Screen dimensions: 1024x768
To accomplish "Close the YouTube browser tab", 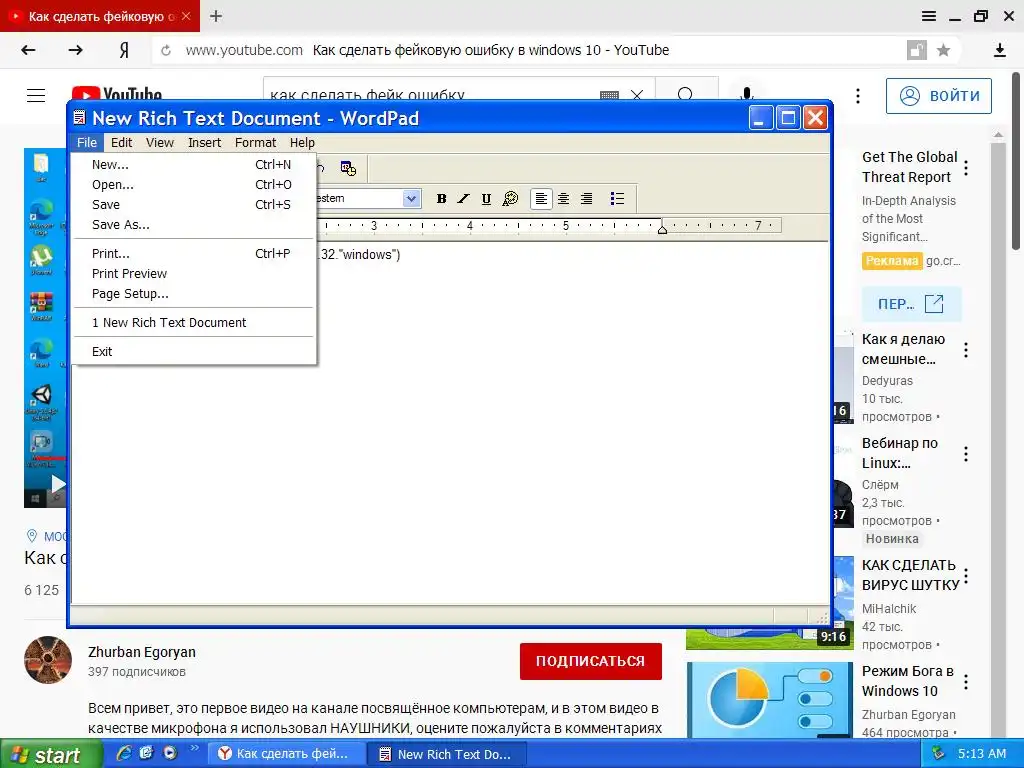I will [x=186, y=16].
